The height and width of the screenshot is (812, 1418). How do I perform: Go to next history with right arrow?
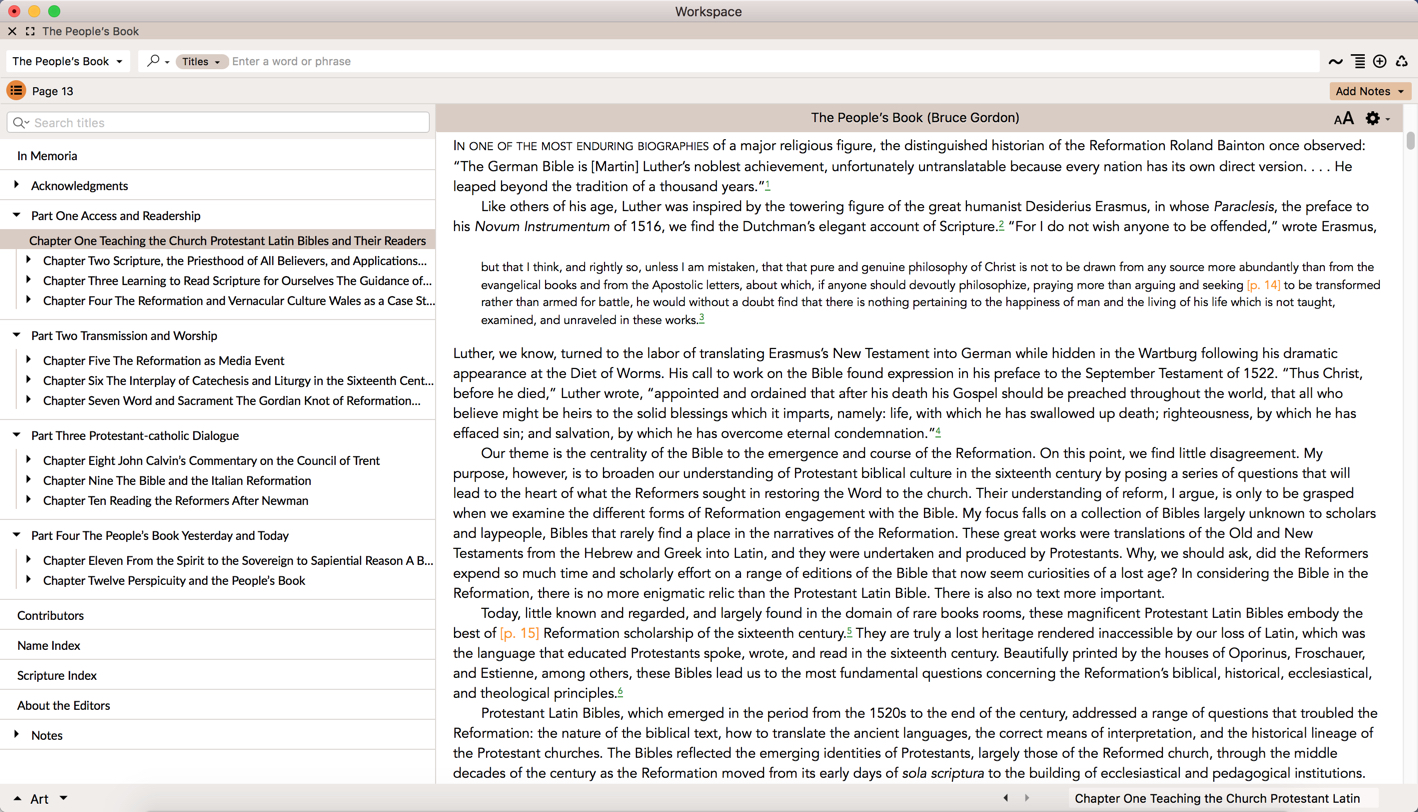[1027, 798]
